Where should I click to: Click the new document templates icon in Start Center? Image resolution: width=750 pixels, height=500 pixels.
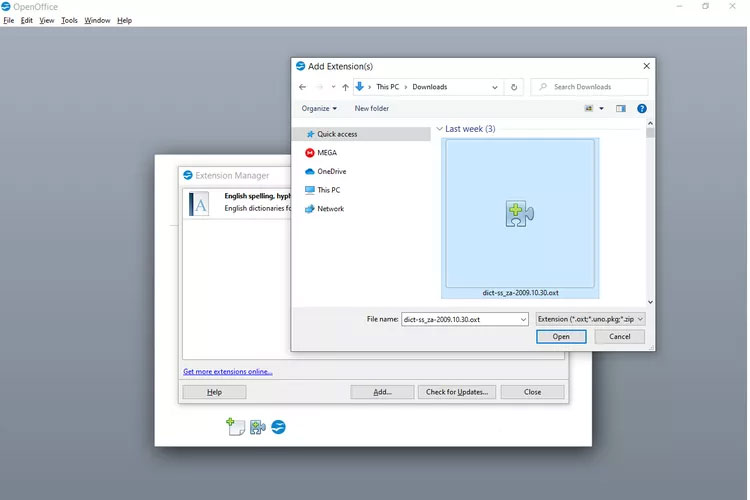coord(235,427)
